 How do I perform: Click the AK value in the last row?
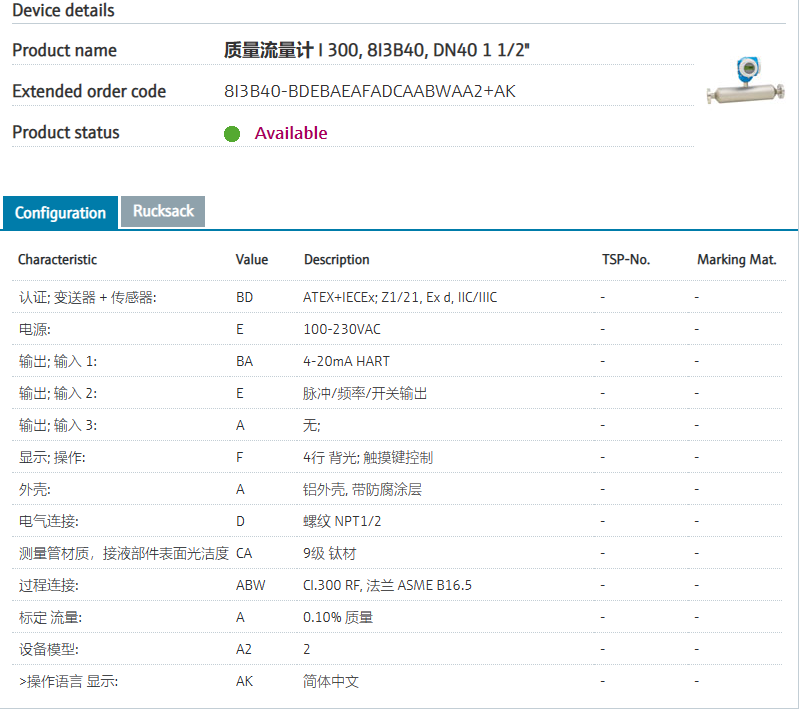point(244,681)
